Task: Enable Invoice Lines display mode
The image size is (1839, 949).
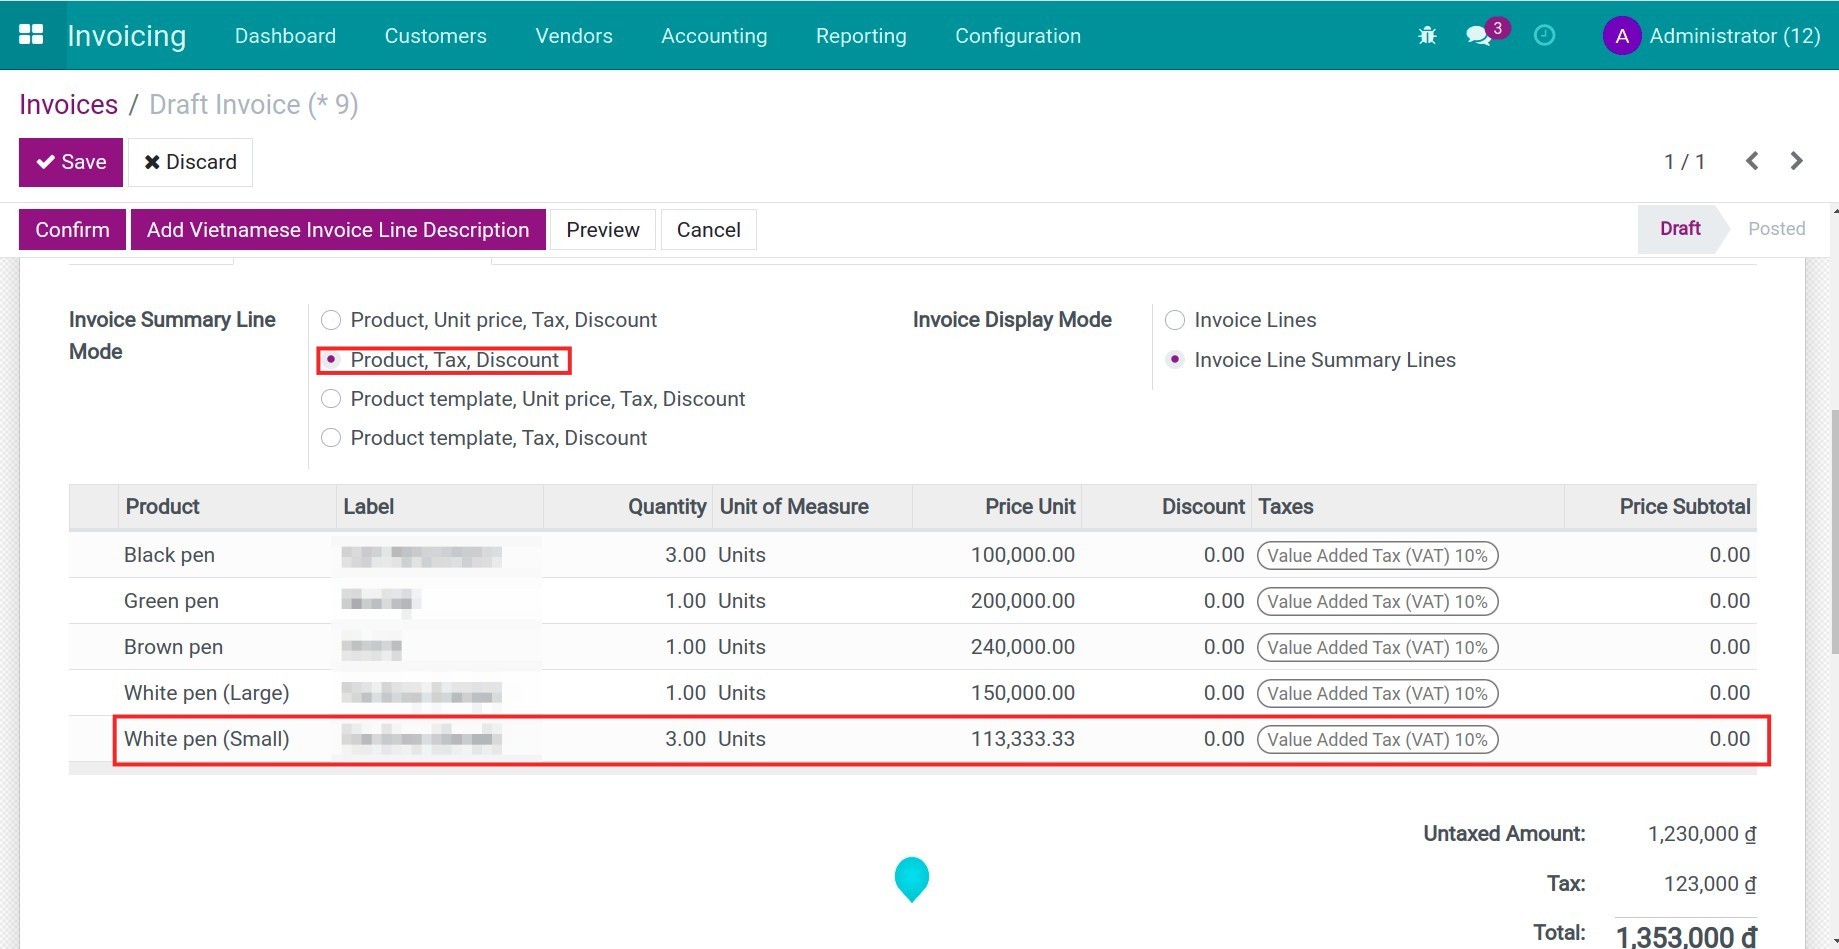Action: click(1175, 320)
